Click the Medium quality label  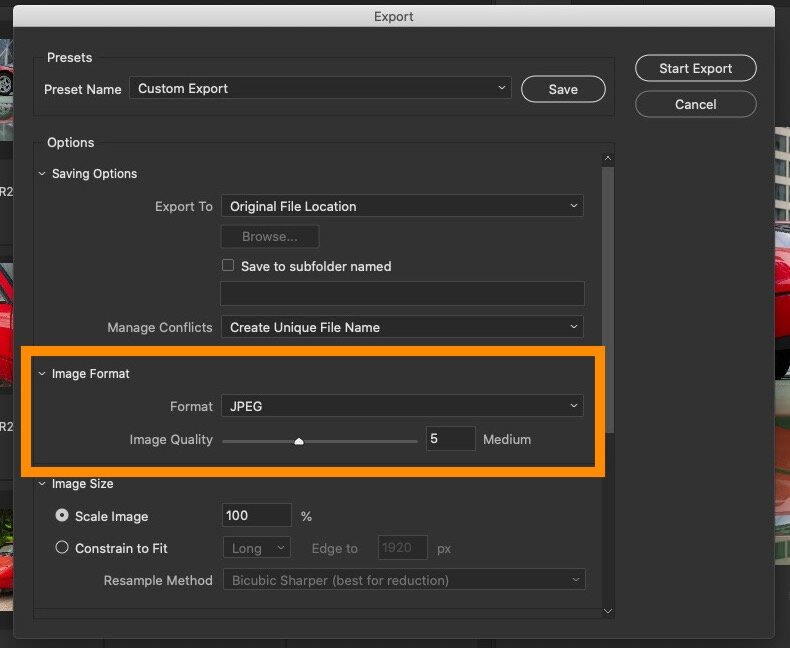[x=507, y=439]
